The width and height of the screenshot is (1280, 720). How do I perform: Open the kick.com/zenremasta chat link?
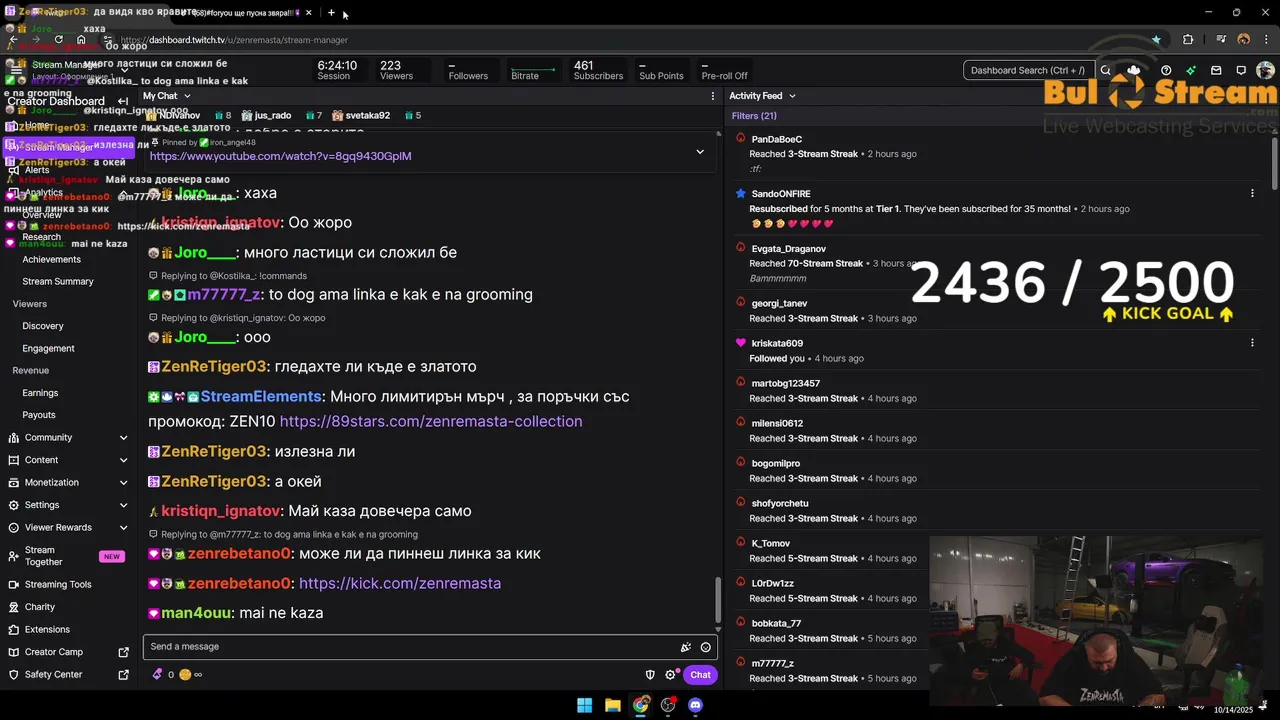pyautogui.click(x=400, y=584)
